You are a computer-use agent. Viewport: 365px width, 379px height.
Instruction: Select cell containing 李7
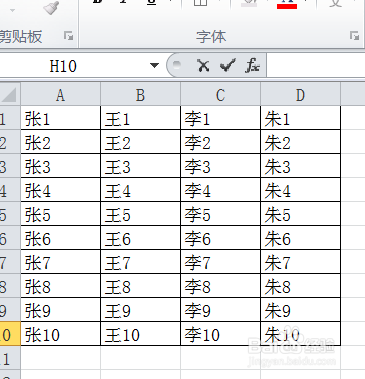coord(220,262)
